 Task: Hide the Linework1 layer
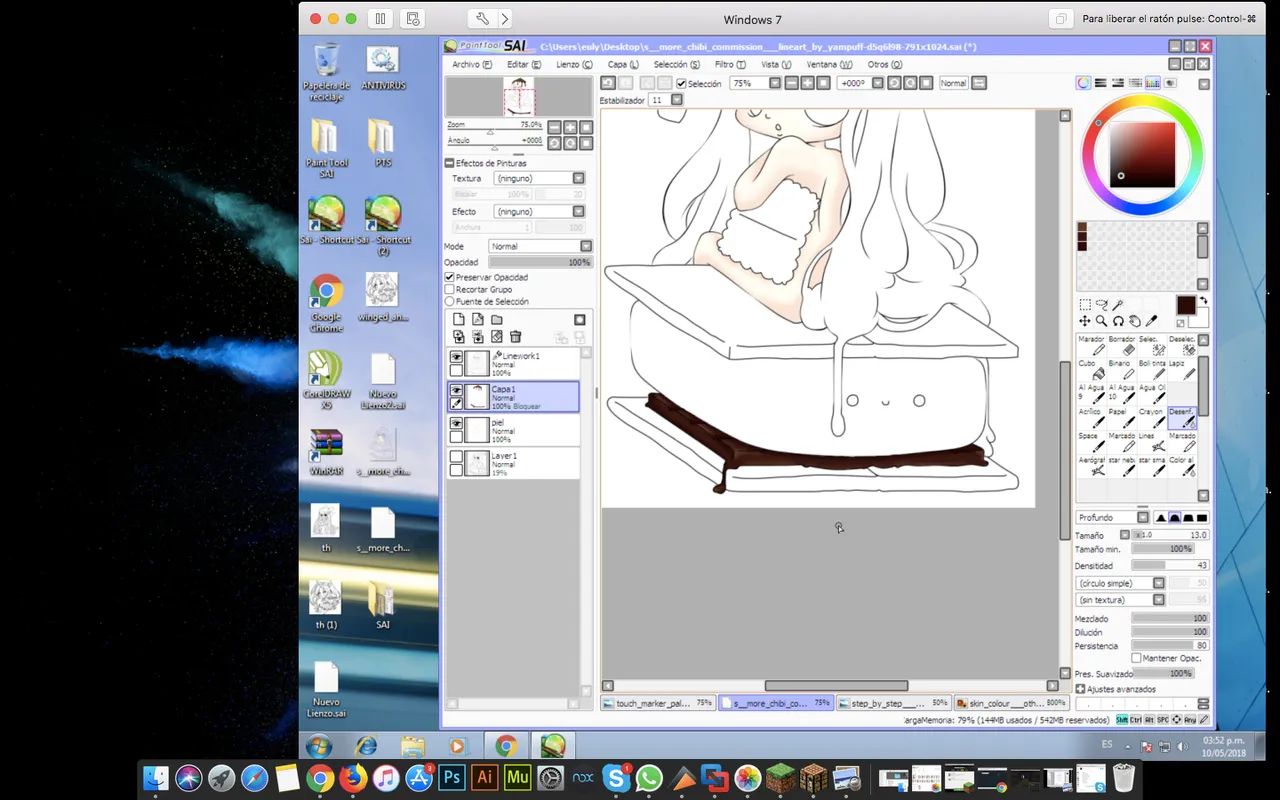[x=456, y=357]
